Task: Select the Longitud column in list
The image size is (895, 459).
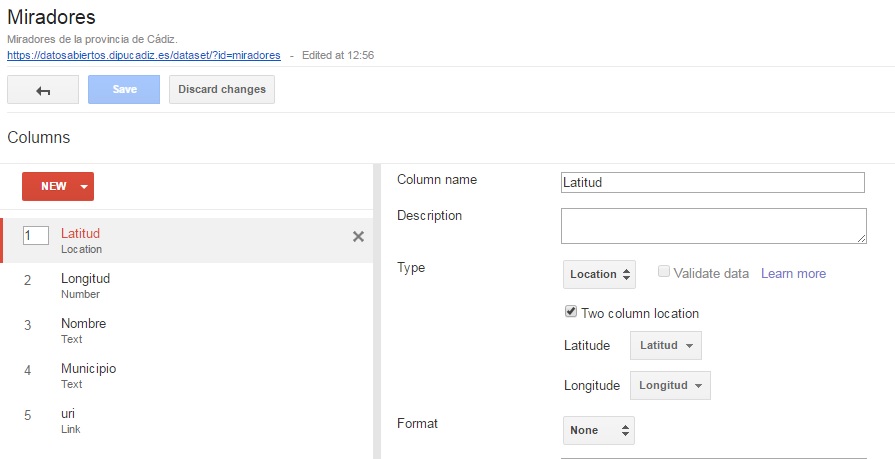Action: pos(187,285)
